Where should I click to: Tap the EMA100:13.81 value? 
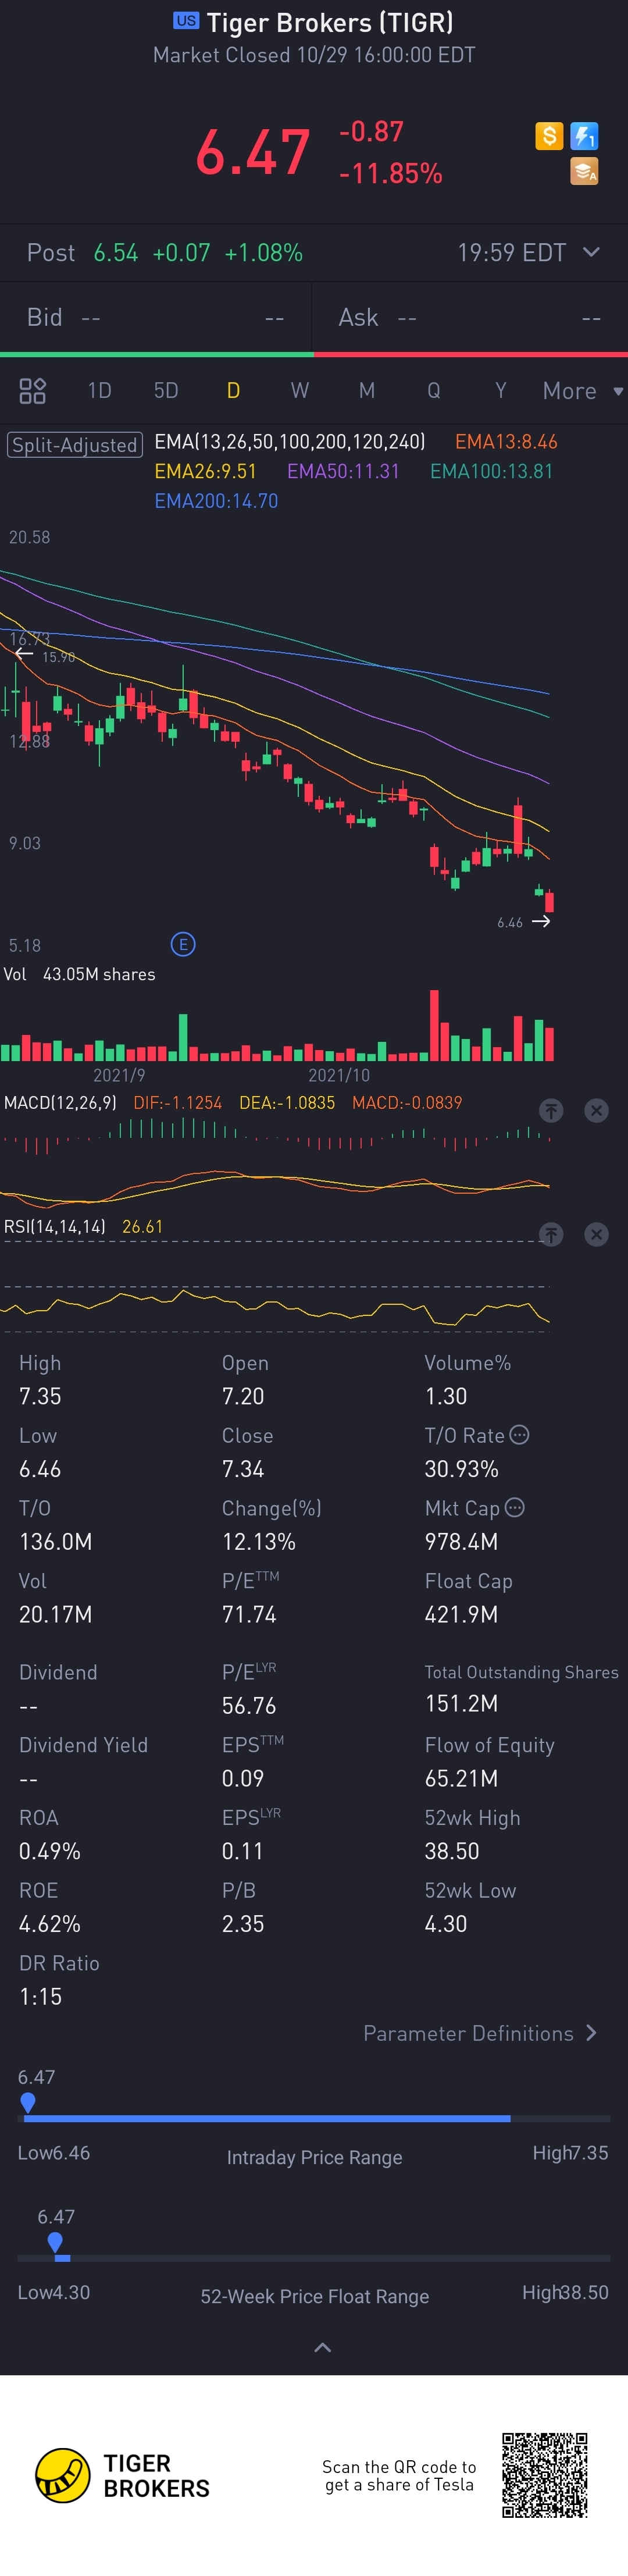[x=491, y=471]
